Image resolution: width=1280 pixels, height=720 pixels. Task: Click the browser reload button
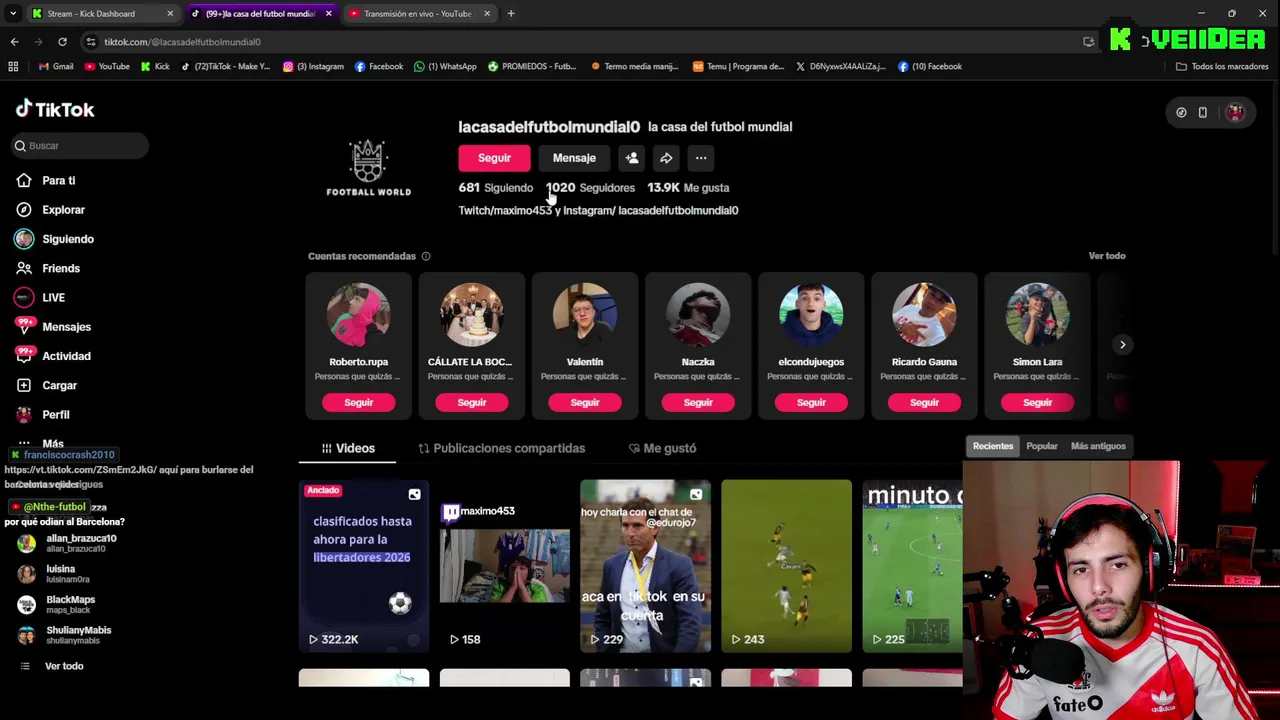62,42
